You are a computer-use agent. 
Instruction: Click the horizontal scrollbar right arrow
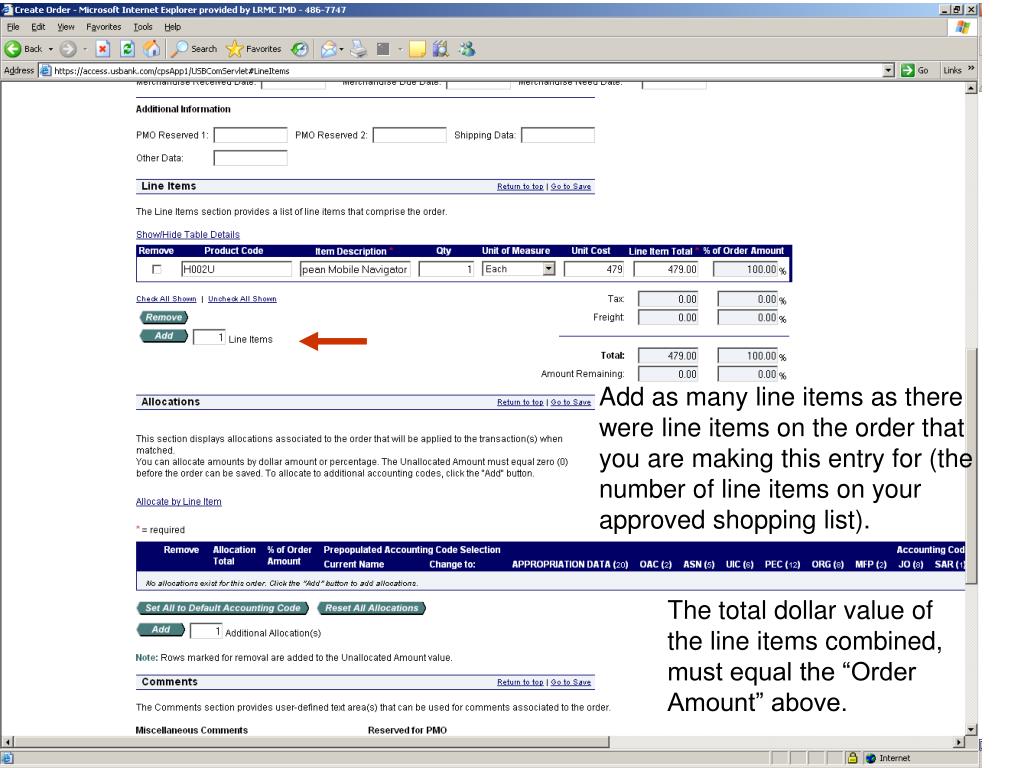[959, 742]
